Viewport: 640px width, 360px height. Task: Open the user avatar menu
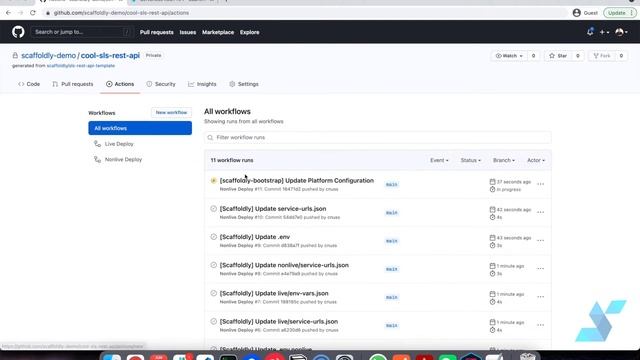(x=621, y=32)
